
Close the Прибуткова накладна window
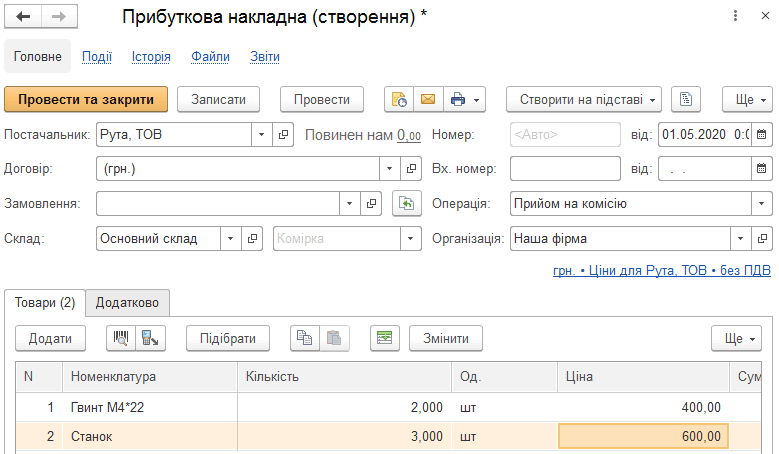tap(765, 16)
